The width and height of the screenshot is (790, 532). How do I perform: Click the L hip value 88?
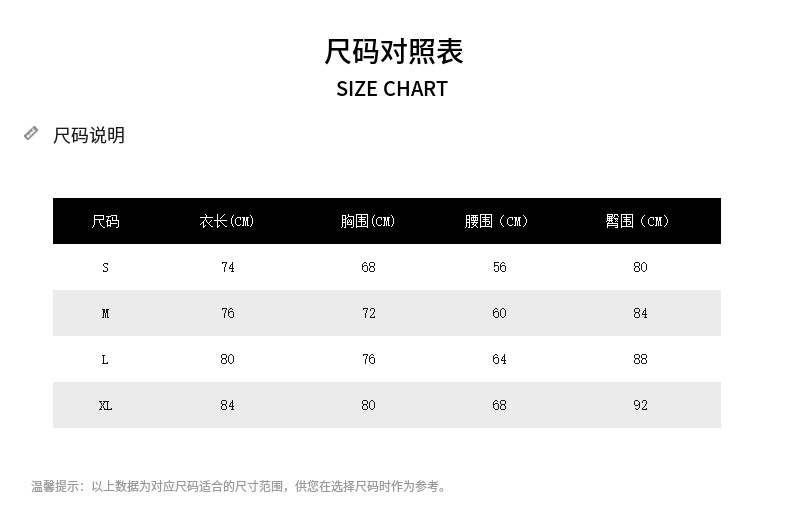(640, 359)
